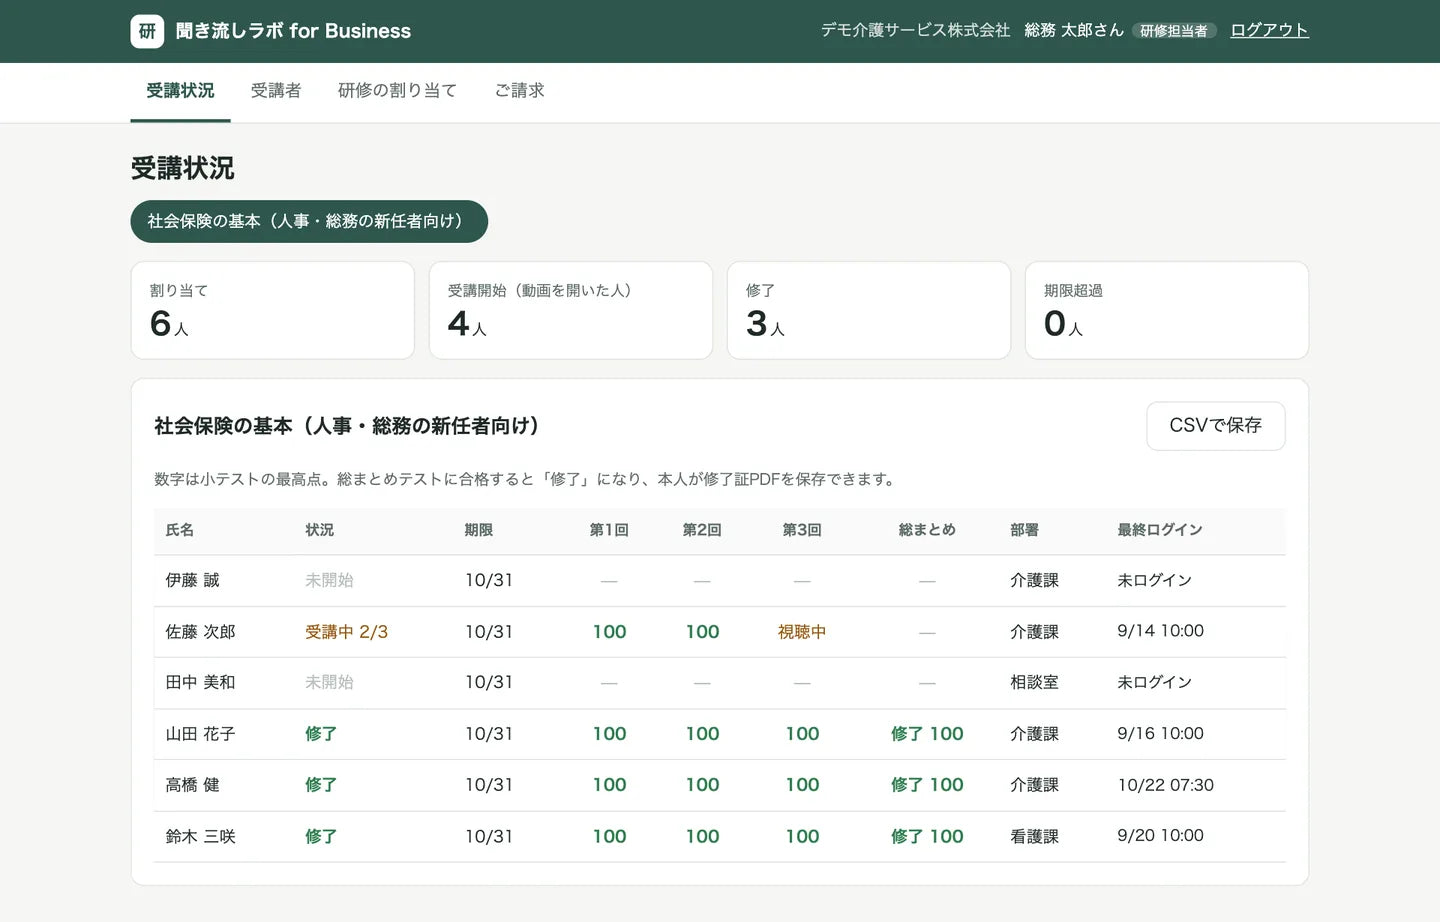
Task: Click 山田 花子's 修了 100 summary score
Action: 927,734
